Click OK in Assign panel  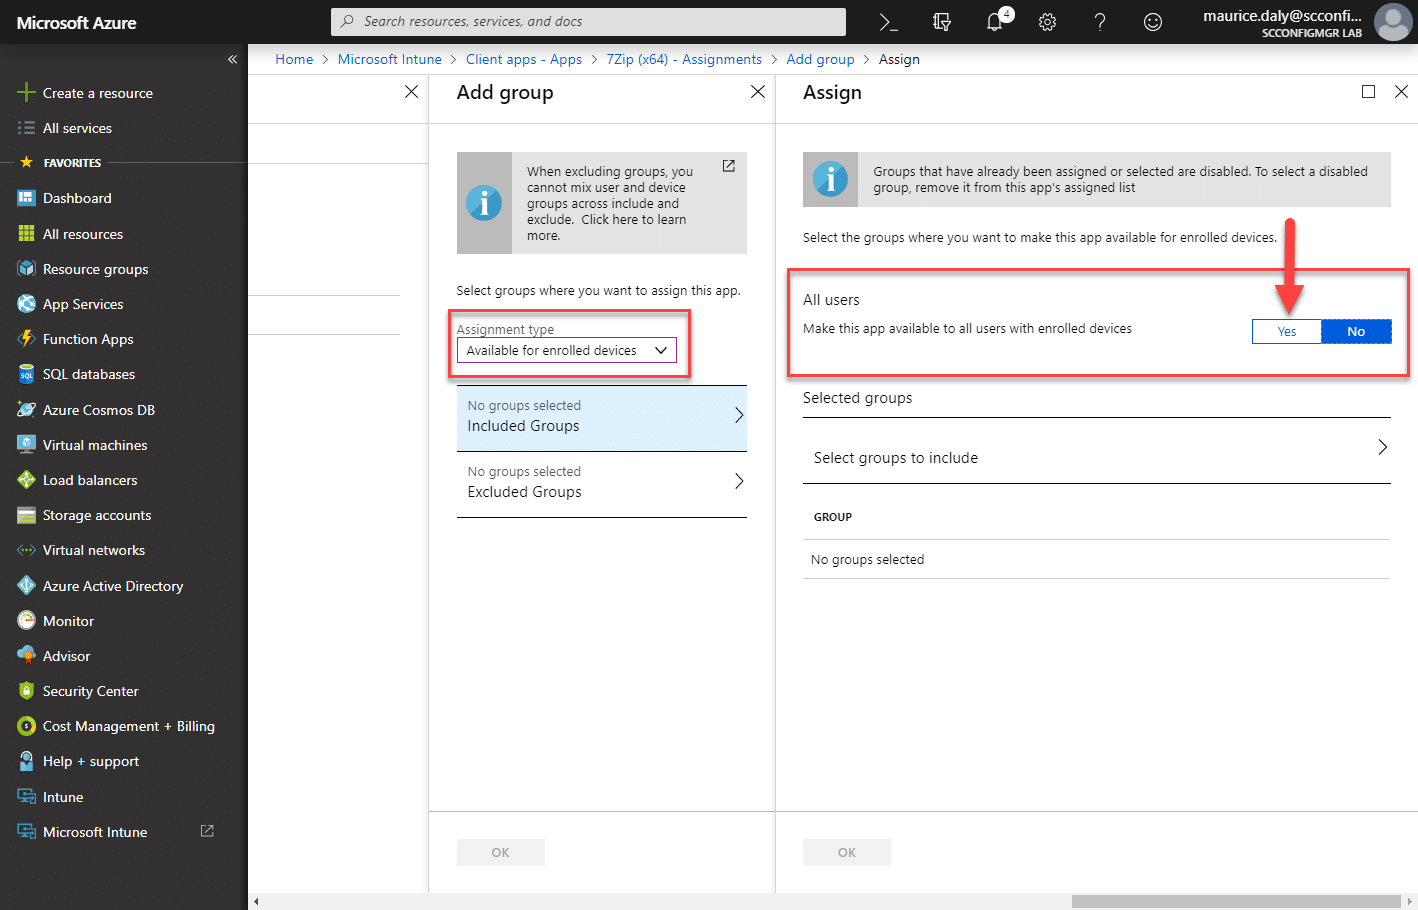click(847, 852)
